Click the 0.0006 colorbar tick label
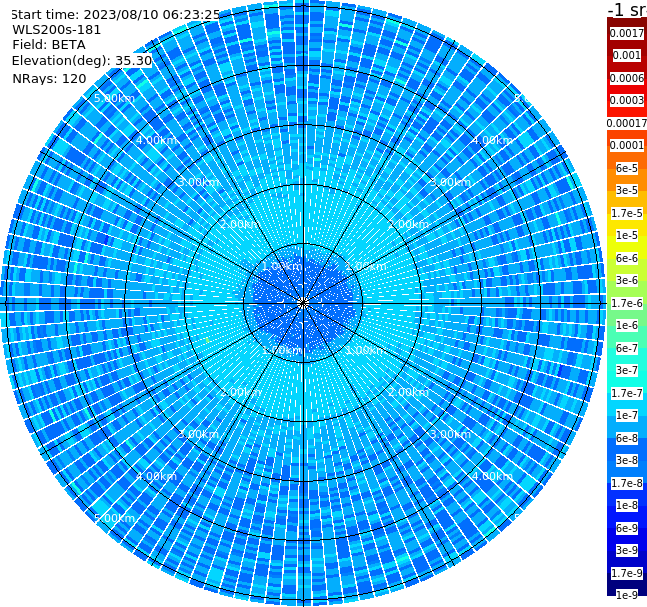647x607 pixels. [x=627, y=78]
